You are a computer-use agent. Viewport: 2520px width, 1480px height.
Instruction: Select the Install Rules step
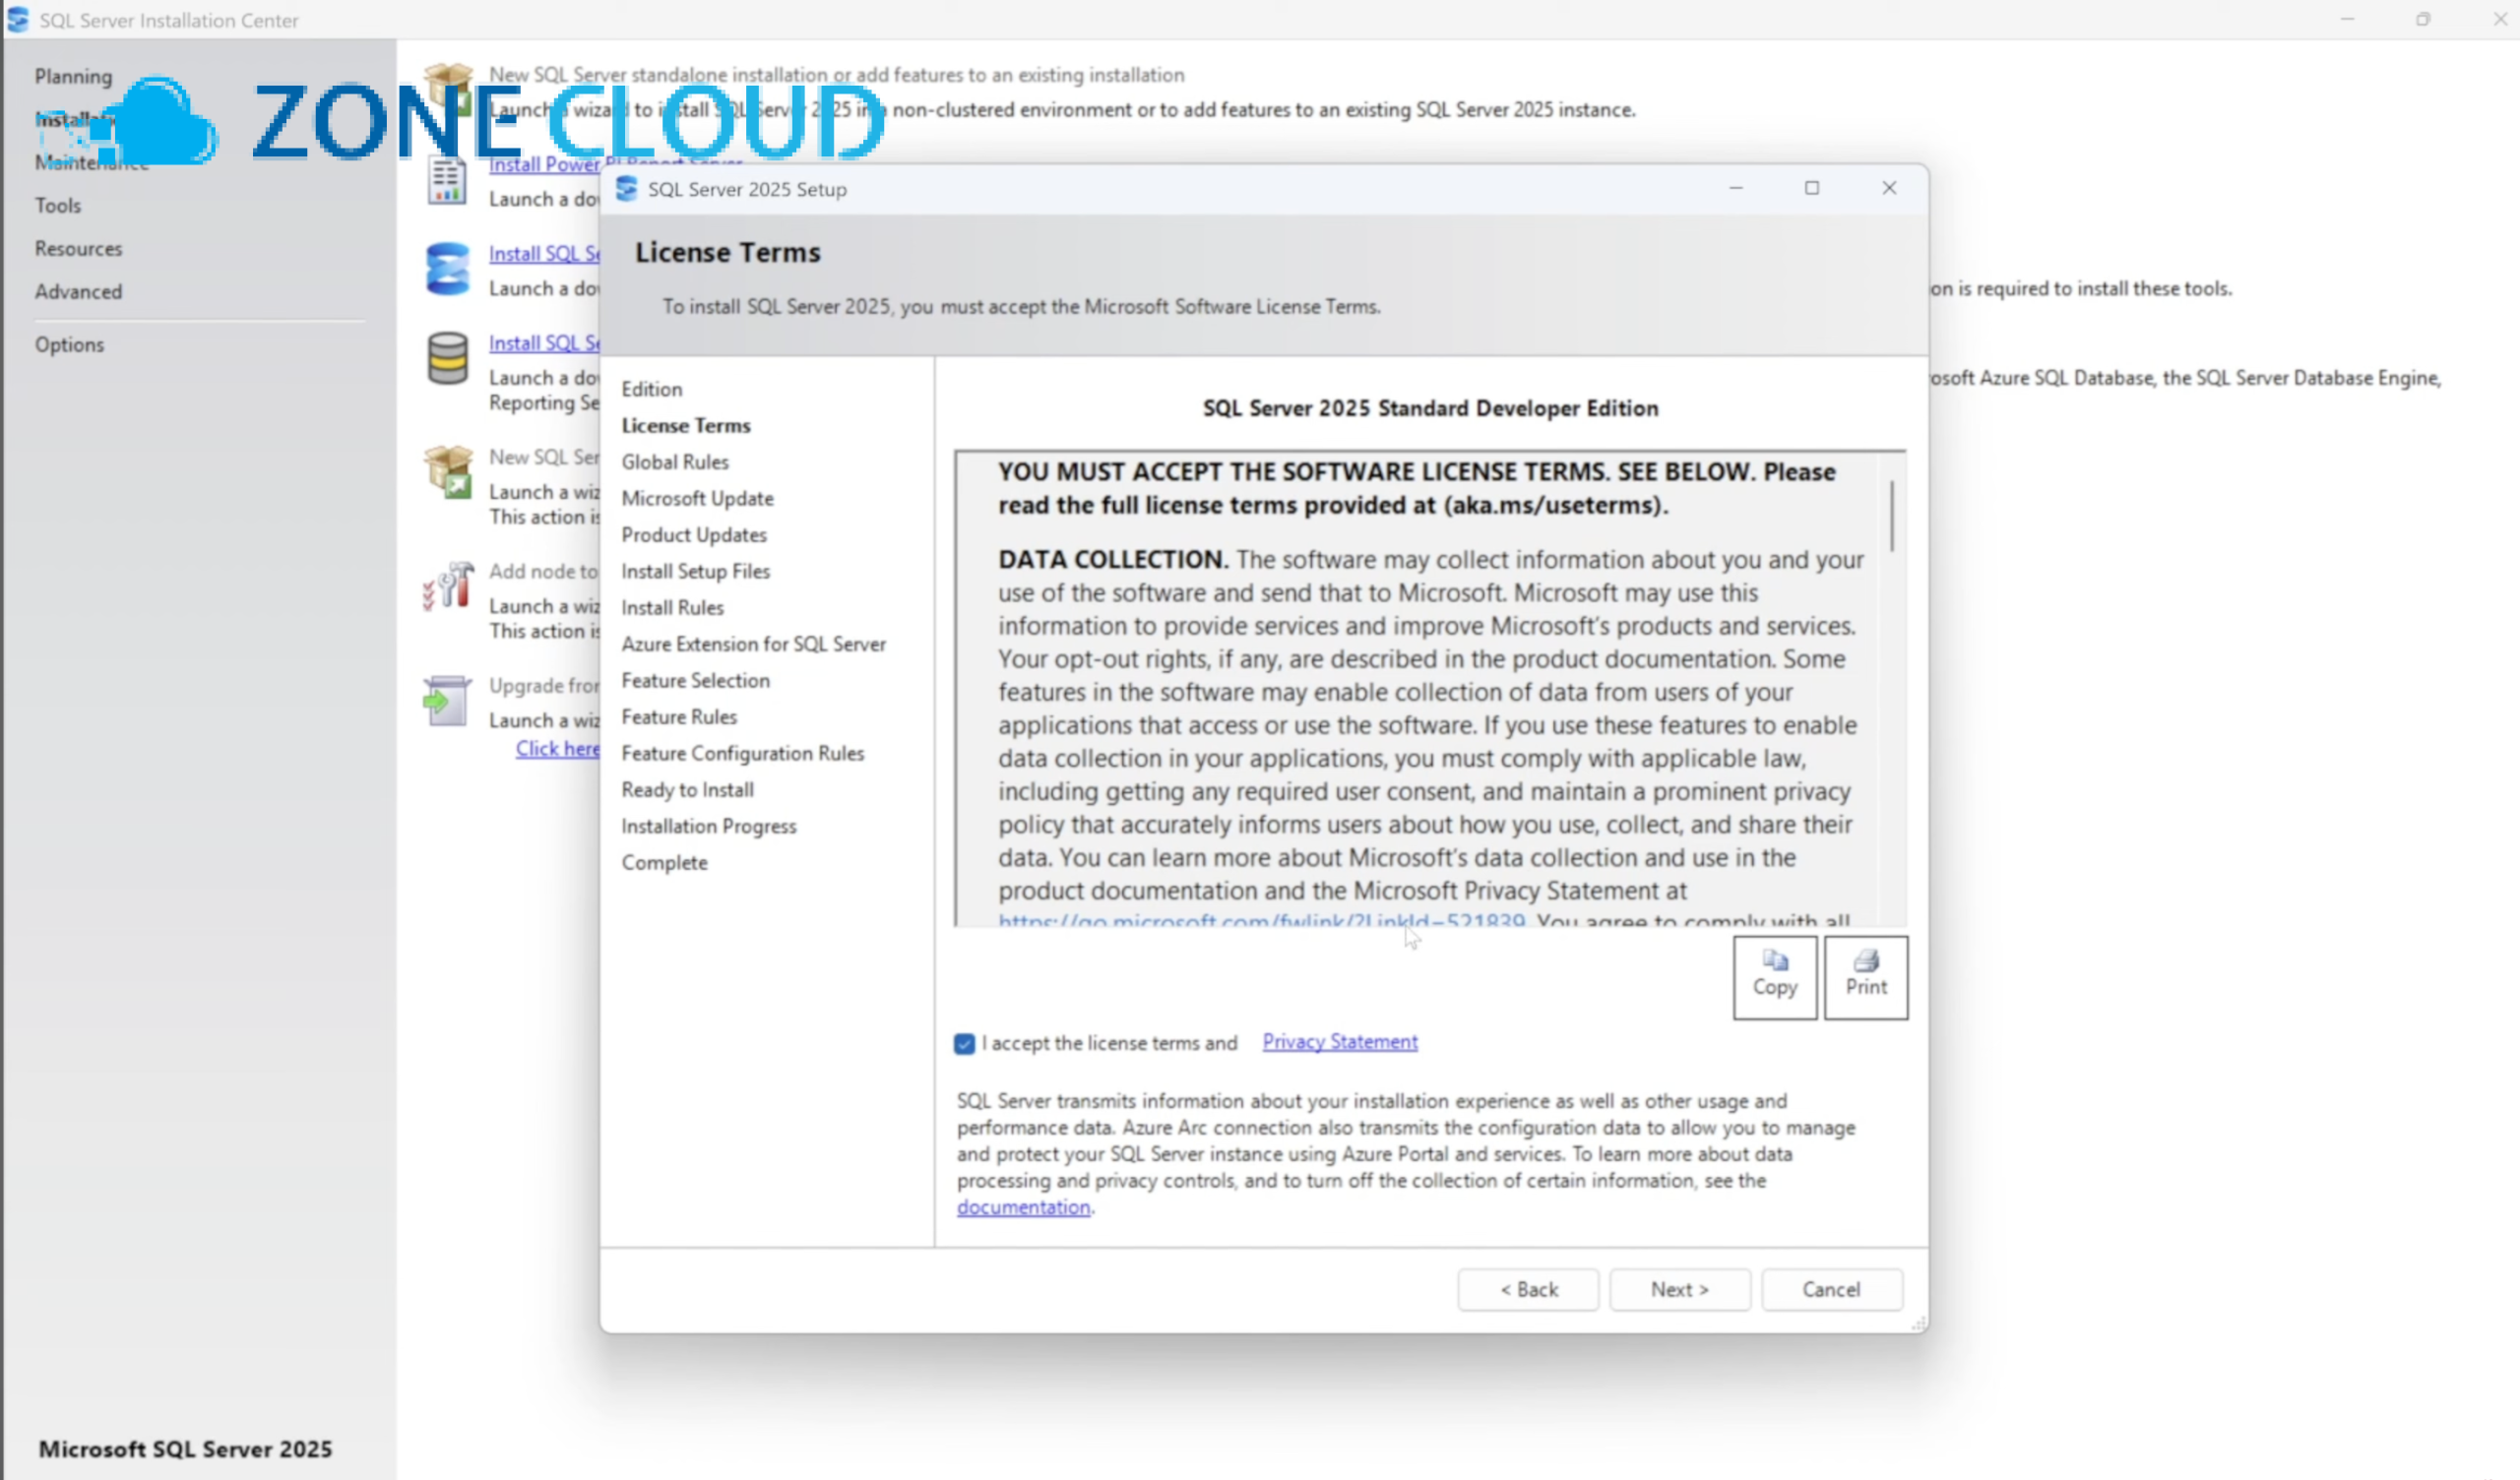click(x=672, y=607)
